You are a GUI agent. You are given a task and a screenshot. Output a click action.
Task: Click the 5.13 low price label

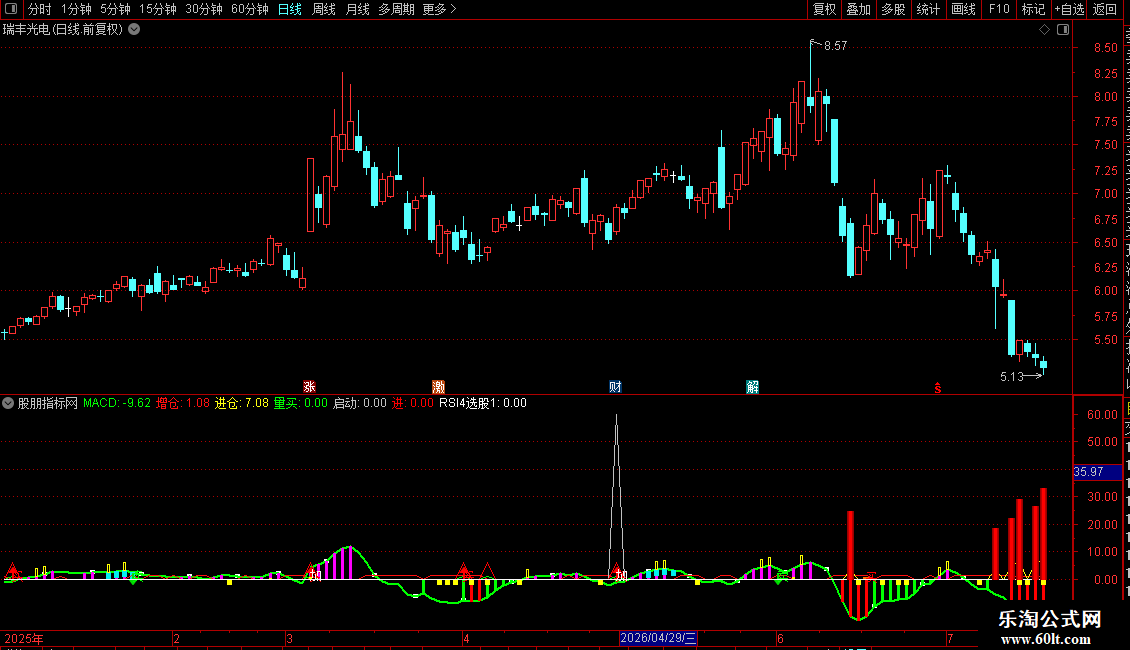click(x=1012, y=377)
